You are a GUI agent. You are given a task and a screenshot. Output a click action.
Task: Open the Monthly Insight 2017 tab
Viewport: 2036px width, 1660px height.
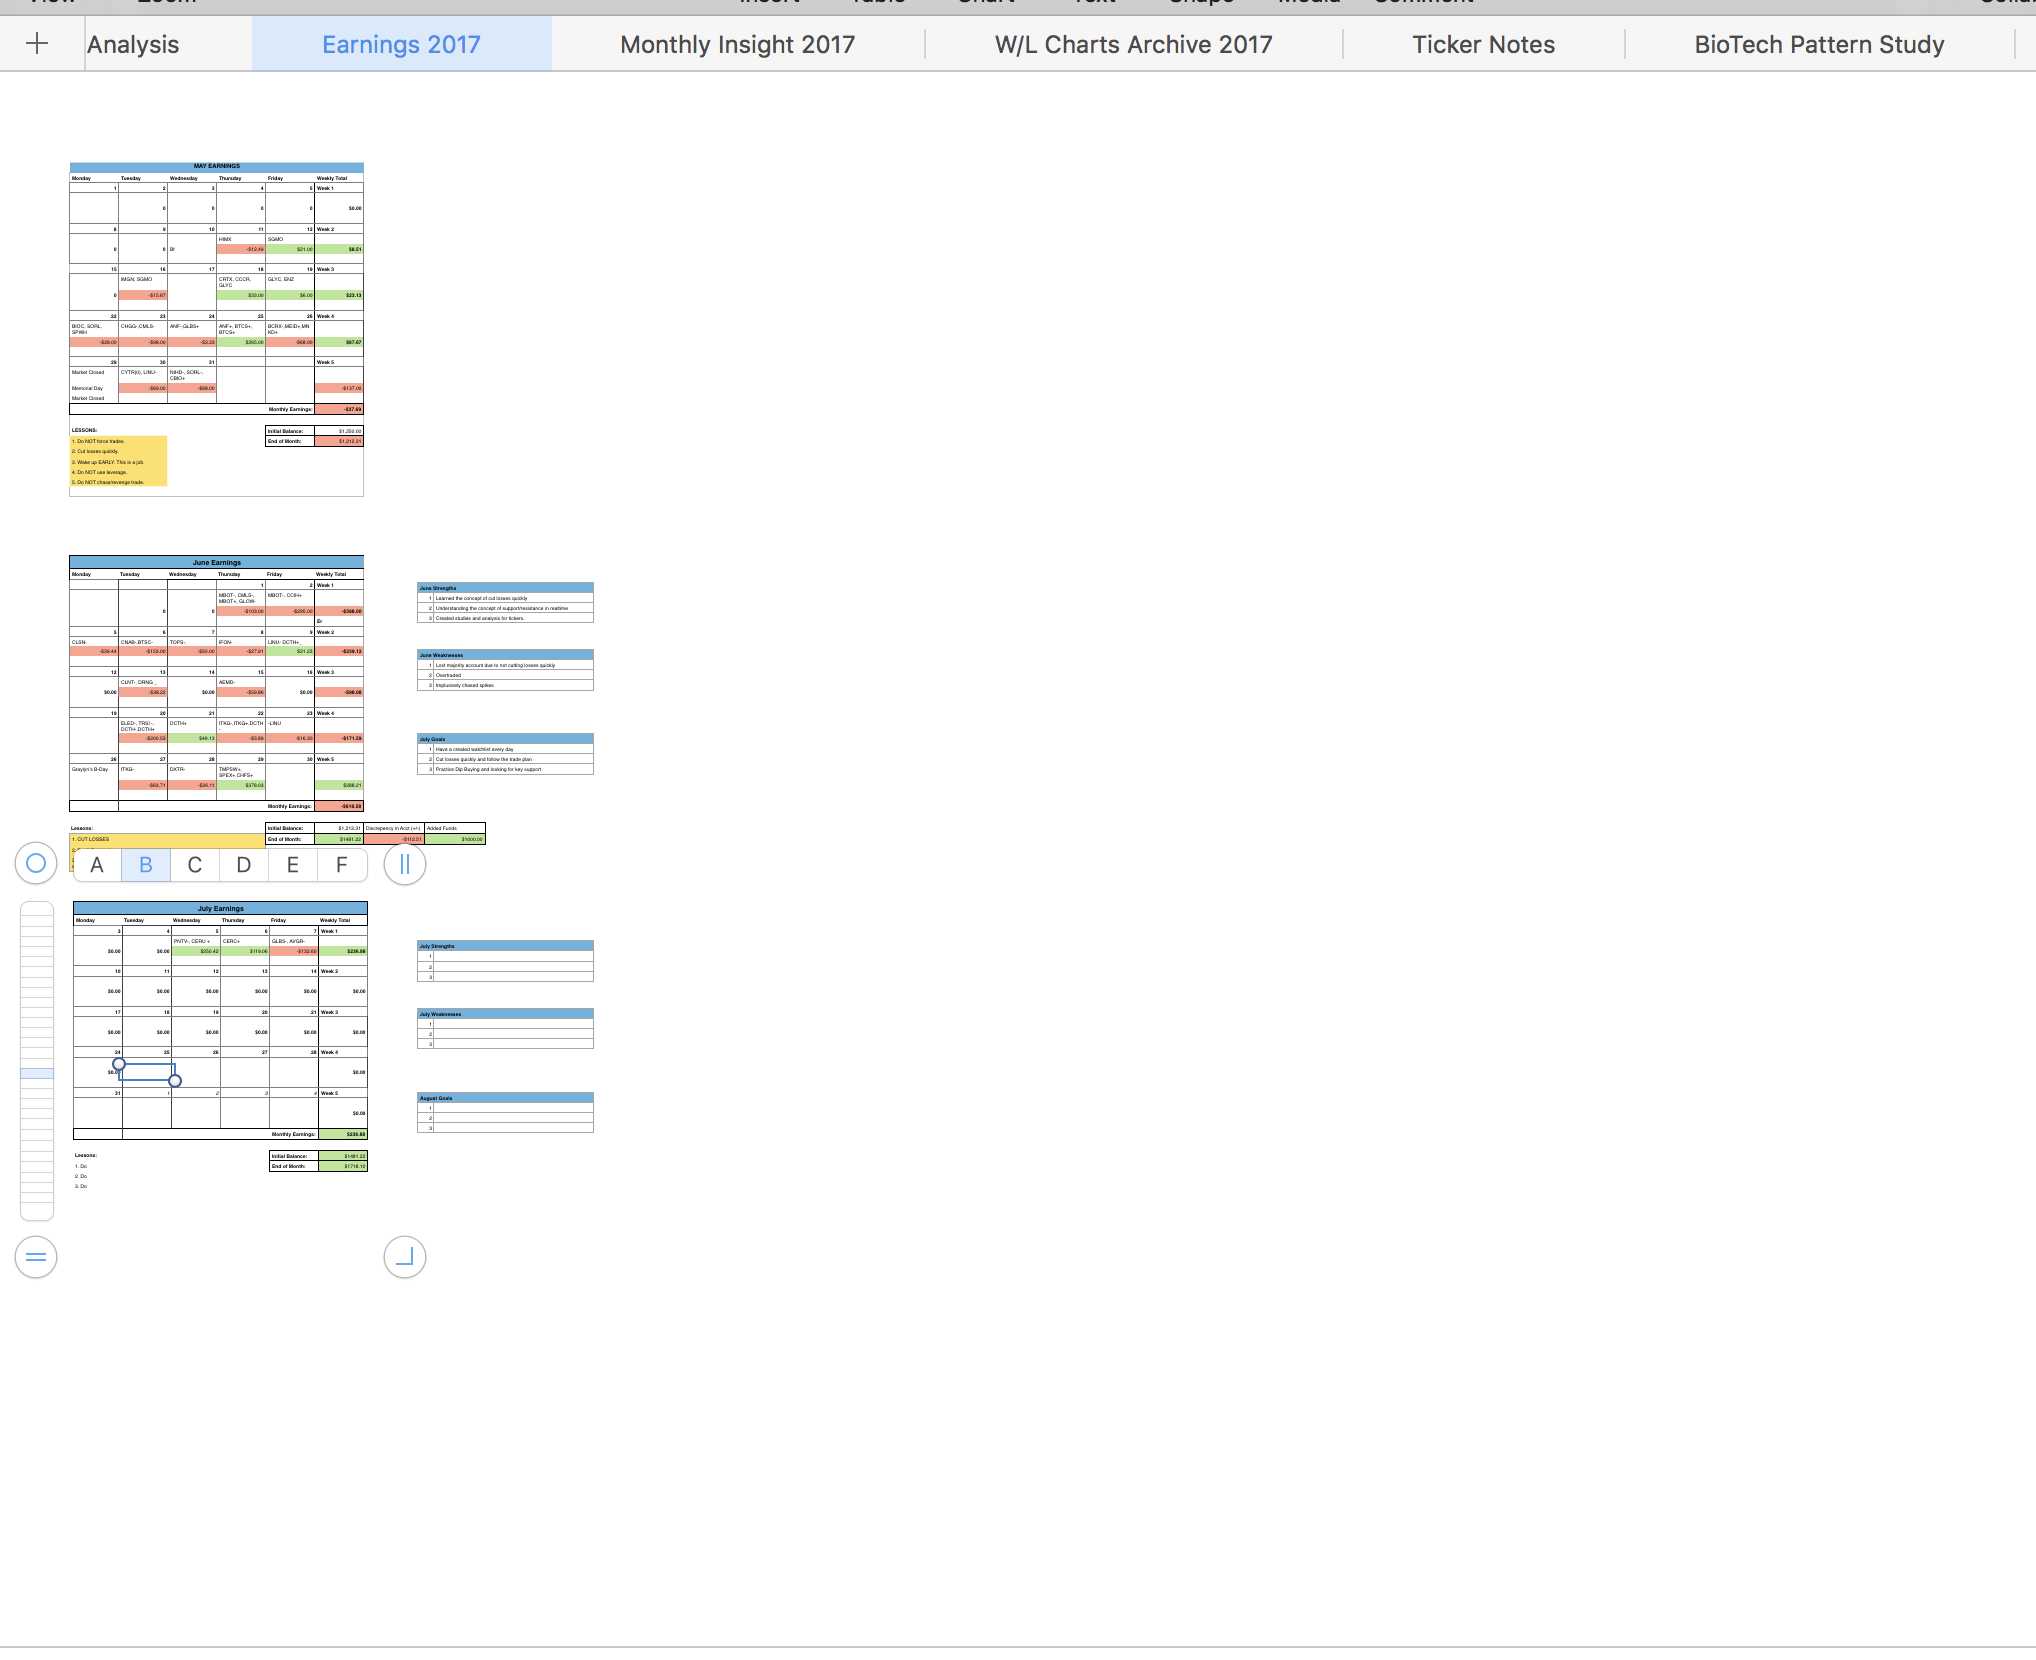tap(737, 45)
